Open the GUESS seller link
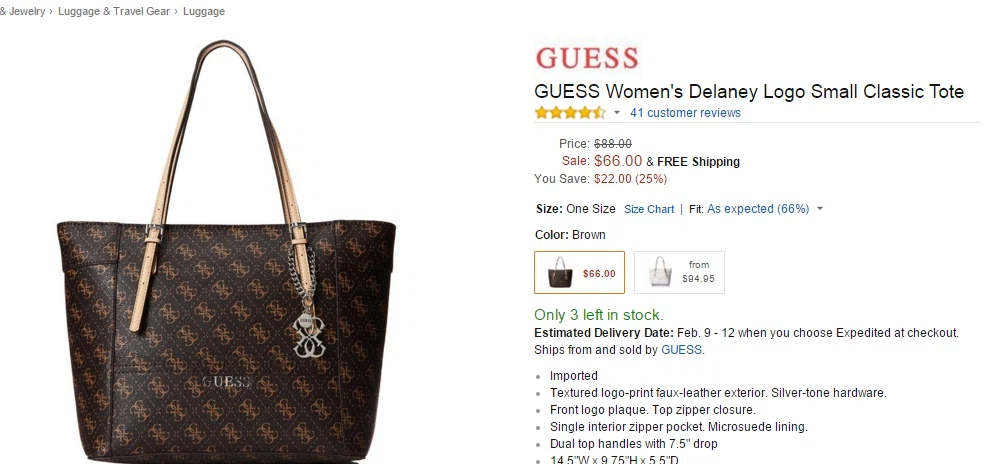The image size is (995, 464). 682,350
